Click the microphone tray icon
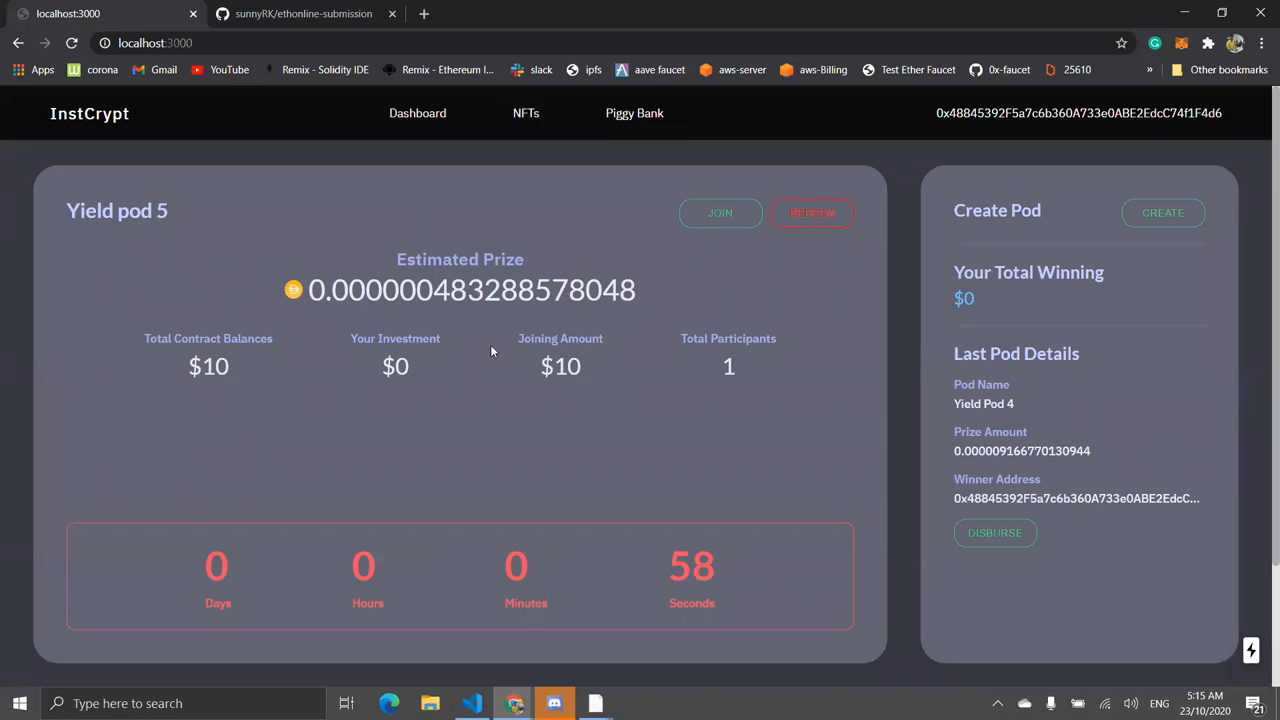 click(1051, 703)
